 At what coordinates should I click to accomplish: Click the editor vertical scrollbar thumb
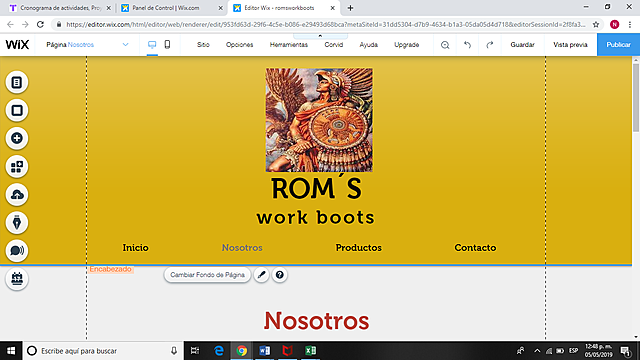[636, 97]
